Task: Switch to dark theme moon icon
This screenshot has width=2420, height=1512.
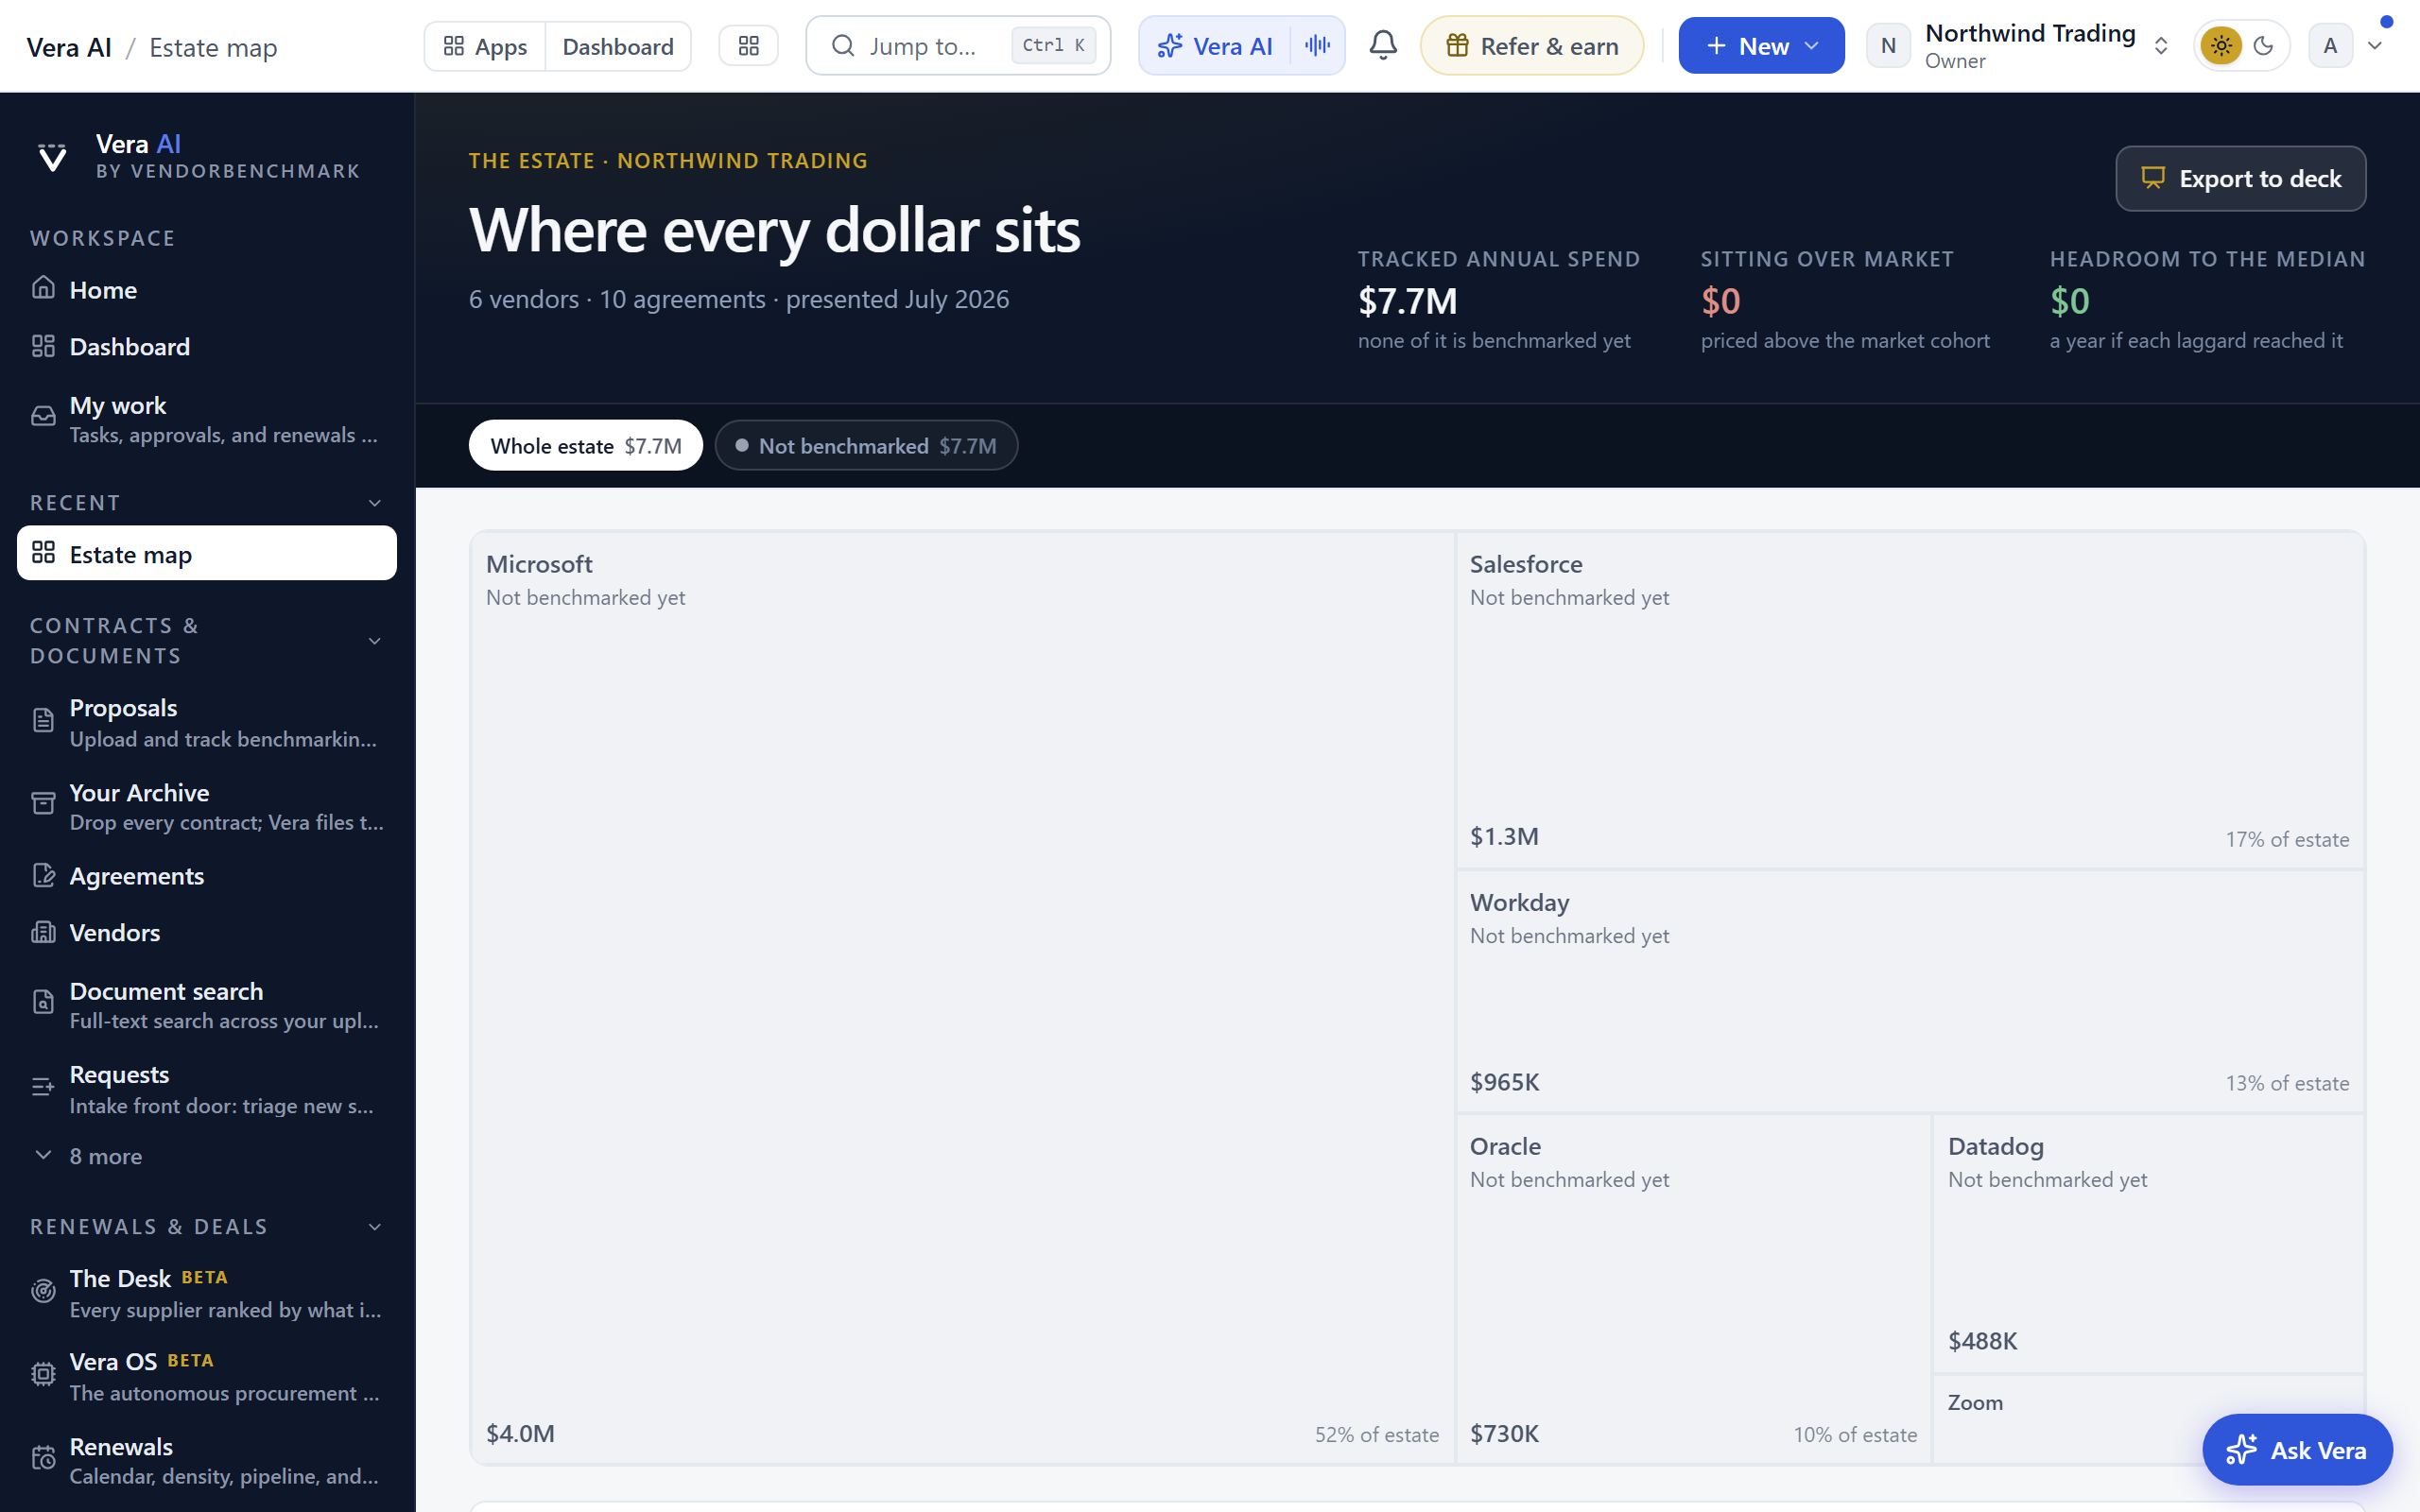Action: coord(2264,45)
